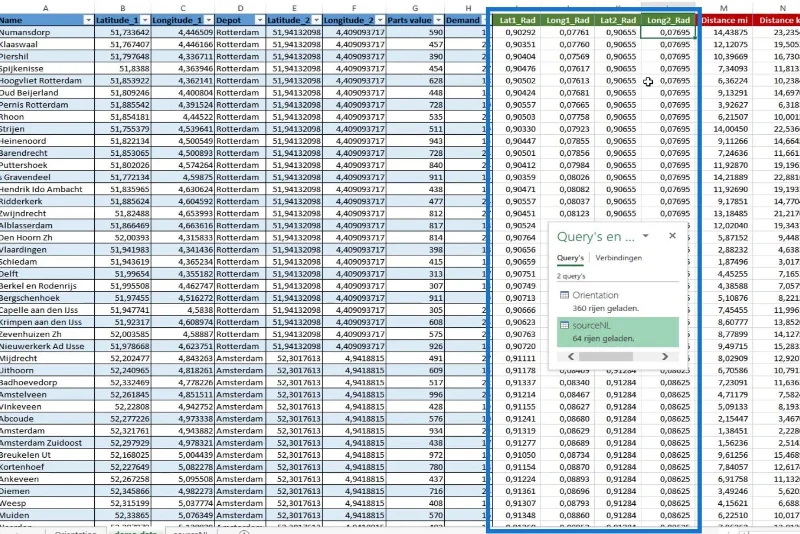
Task: Select the Numansdorp name cell
Action: pos(47,32)
